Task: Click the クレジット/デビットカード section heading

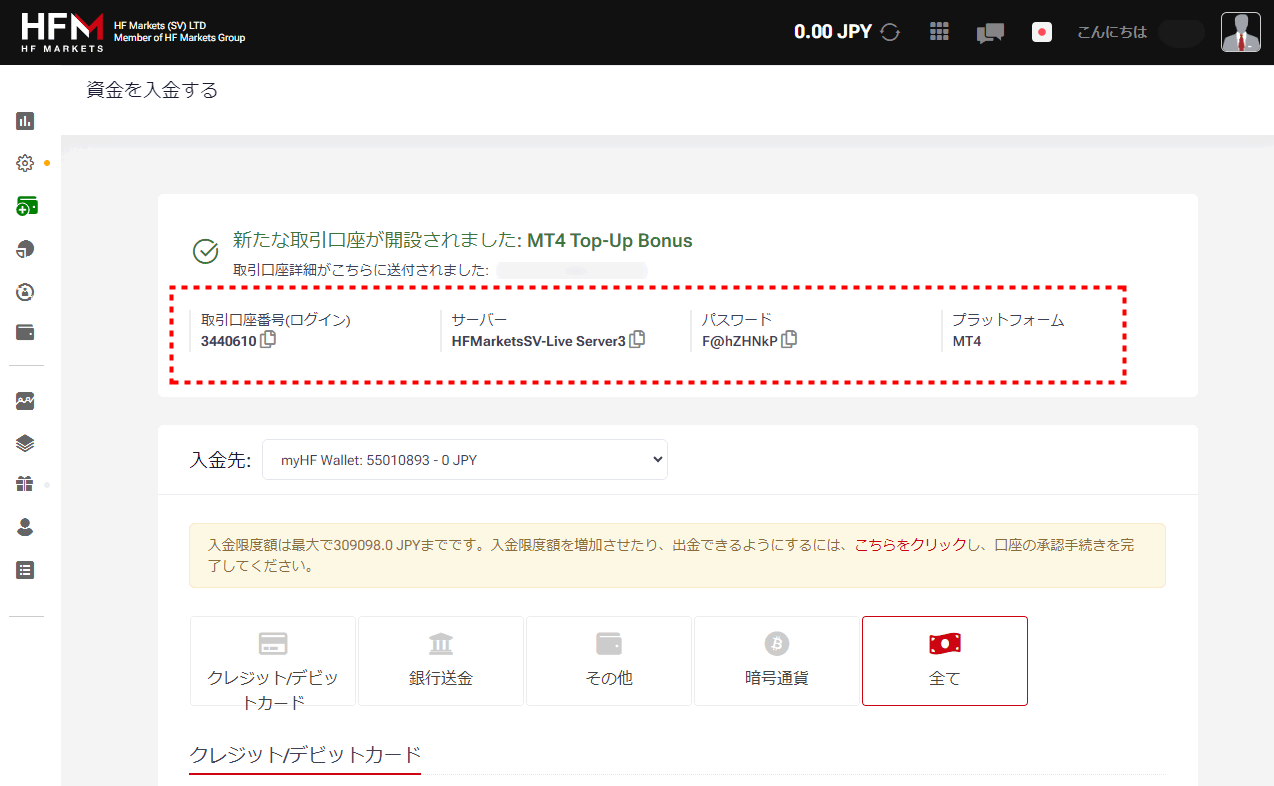Action: (x=305, y=755)
